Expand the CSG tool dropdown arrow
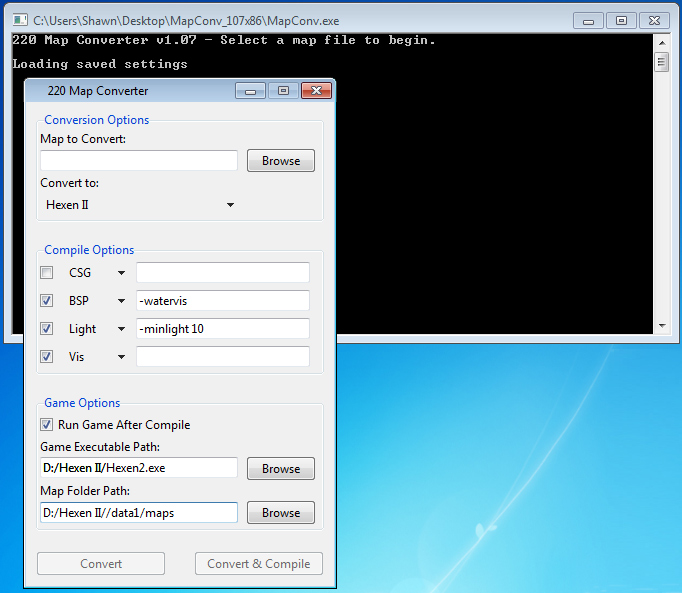 [121, 273]
